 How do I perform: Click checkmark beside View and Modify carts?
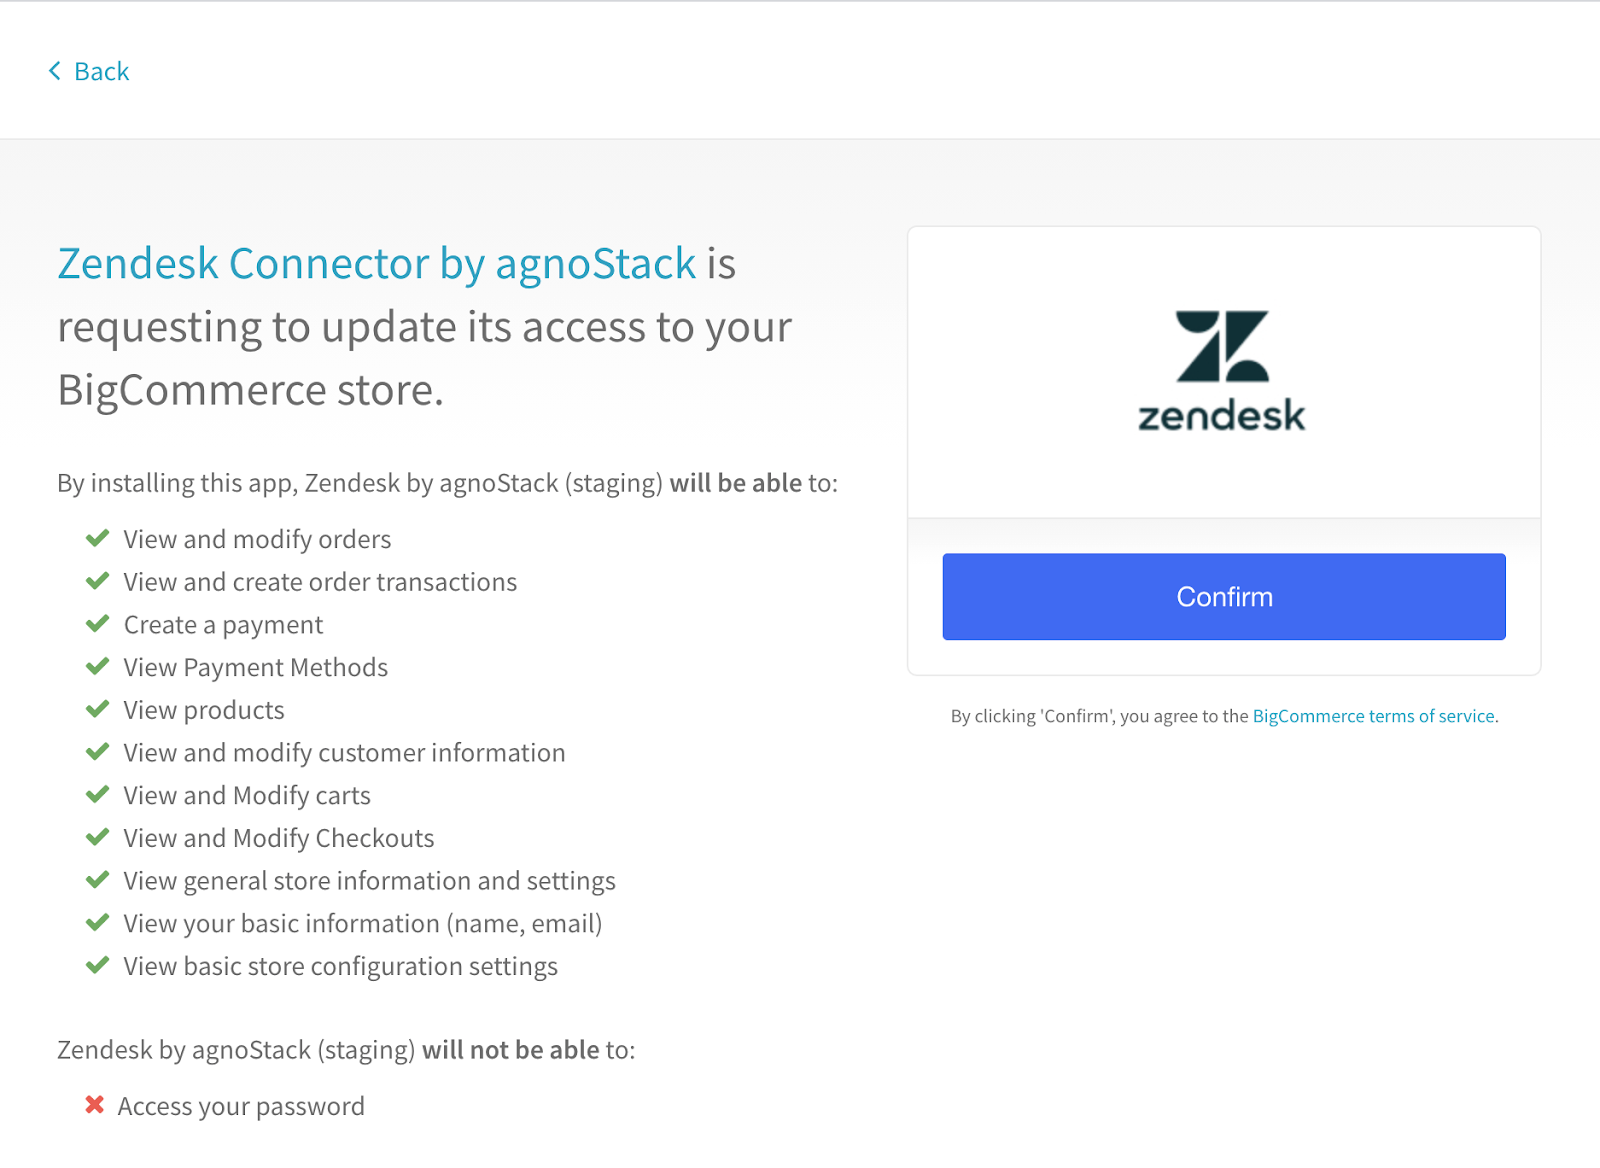point(97,795)
